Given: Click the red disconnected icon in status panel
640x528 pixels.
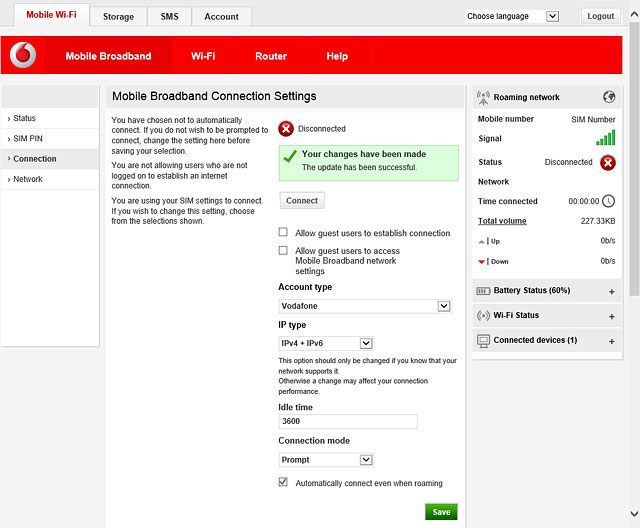Looking at the screenshot, I should coord(608,163).
